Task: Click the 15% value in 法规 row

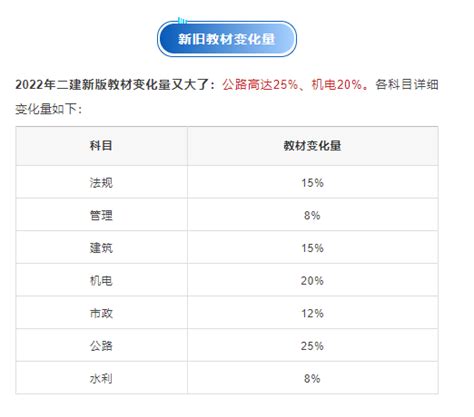Action: click(312, 183)
